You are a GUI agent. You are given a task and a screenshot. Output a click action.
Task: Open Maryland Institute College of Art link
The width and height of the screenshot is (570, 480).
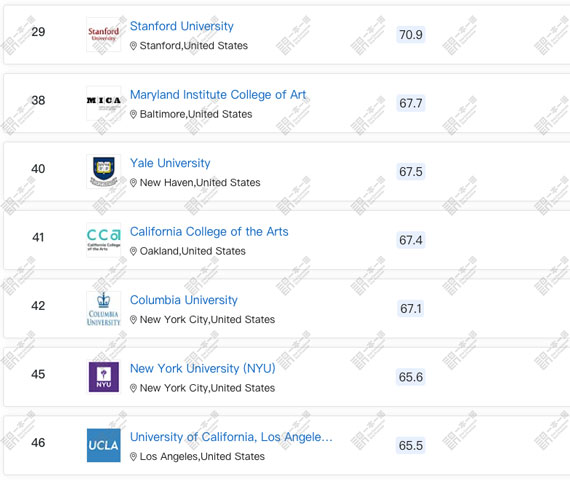pyautogui.click(x=218, y=95)
